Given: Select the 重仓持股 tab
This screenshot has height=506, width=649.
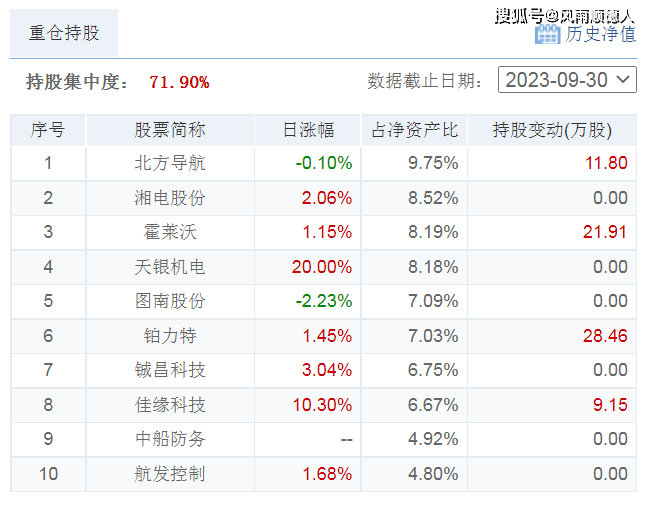Looking at the screenshot, I should coord(64,33).
